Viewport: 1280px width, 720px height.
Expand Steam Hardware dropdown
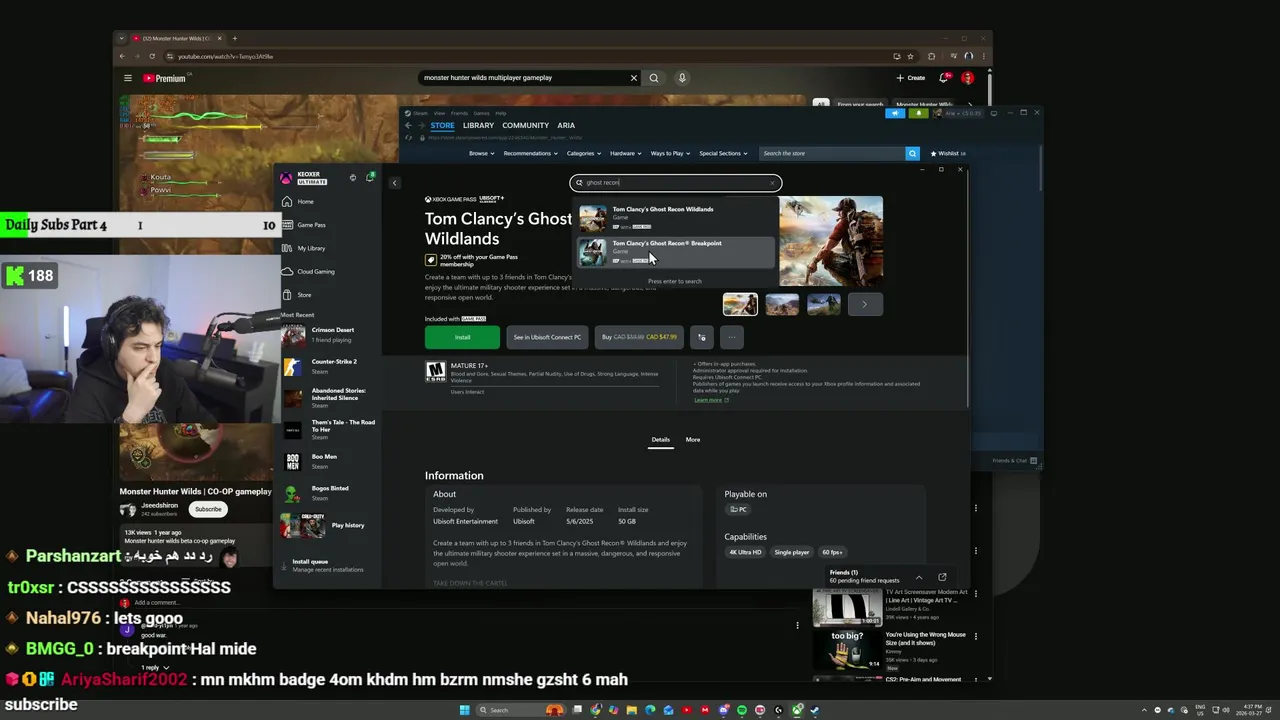[626, 153]
